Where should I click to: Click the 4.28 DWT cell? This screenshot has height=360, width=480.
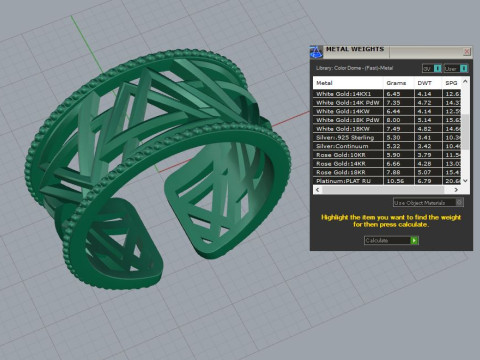pyautogui.click(x=428, y=163)
